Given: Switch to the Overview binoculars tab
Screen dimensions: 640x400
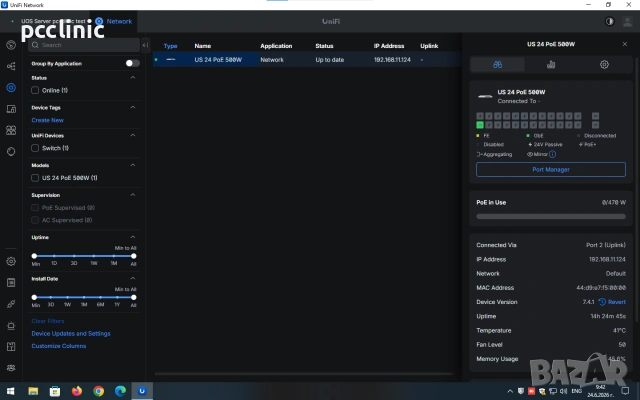Looking at the screenshot, I should (497, 64).
